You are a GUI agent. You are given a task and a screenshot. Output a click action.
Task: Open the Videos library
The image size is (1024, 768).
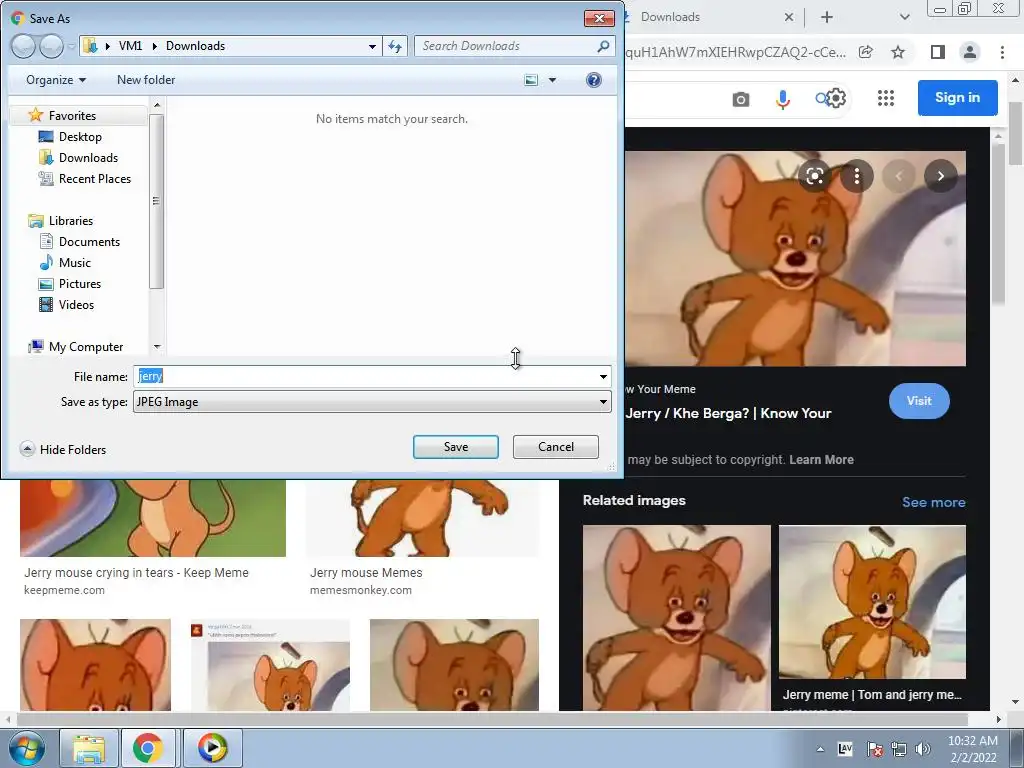coord(76,304)
